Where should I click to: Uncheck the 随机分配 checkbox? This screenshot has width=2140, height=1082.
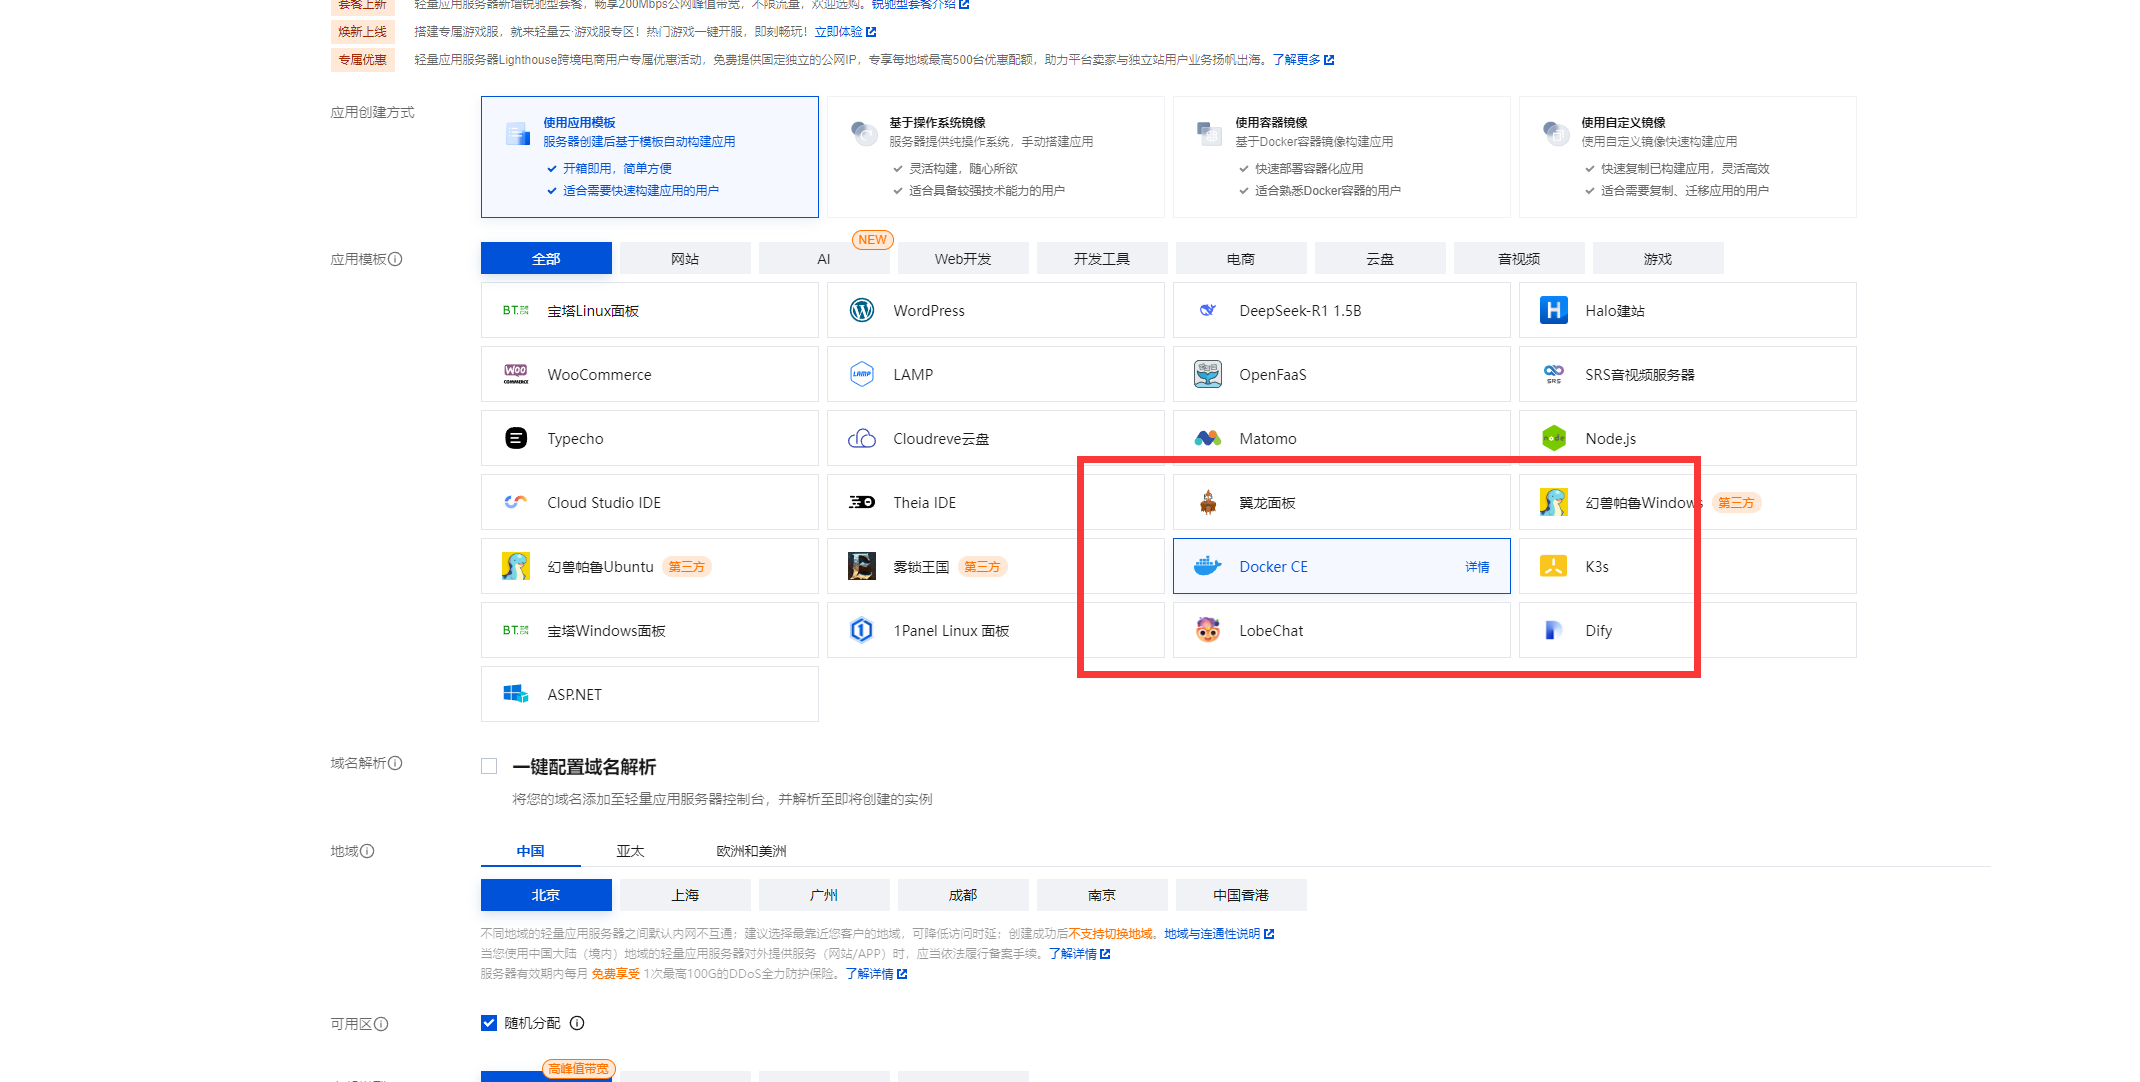pyautogui.click(x=489, y=1023)
